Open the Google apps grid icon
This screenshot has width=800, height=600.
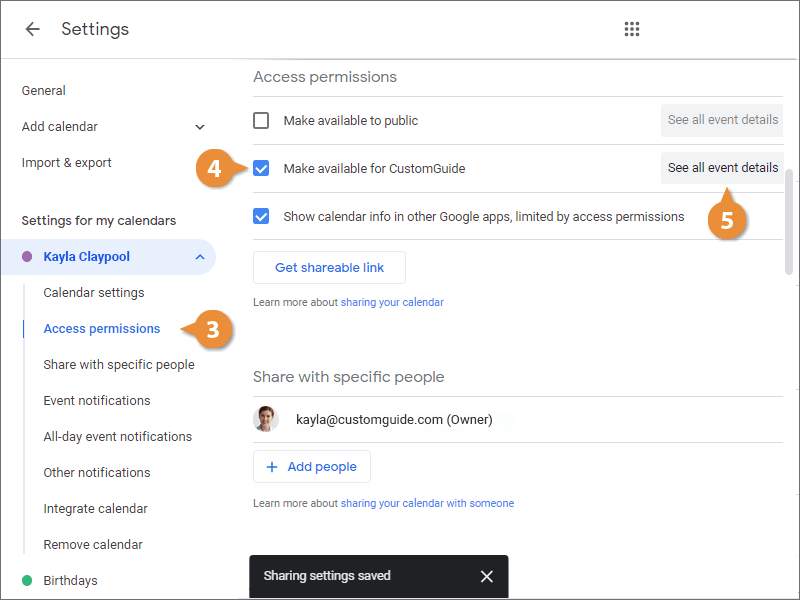[x=632, y=29]
